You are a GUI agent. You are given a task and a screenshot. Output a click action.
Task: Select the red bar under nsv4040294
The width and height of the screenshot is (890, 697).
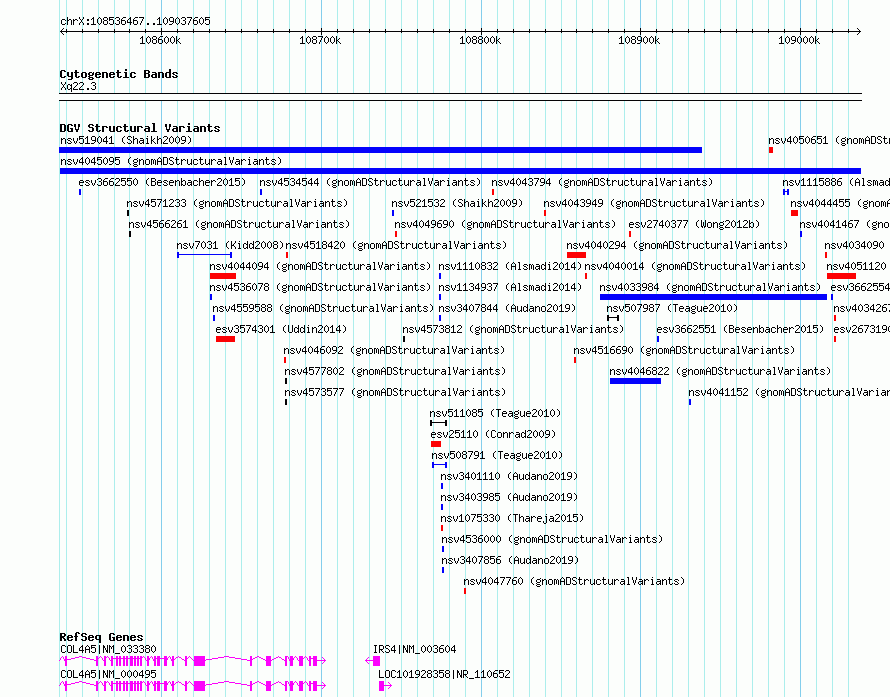point(576,255)
